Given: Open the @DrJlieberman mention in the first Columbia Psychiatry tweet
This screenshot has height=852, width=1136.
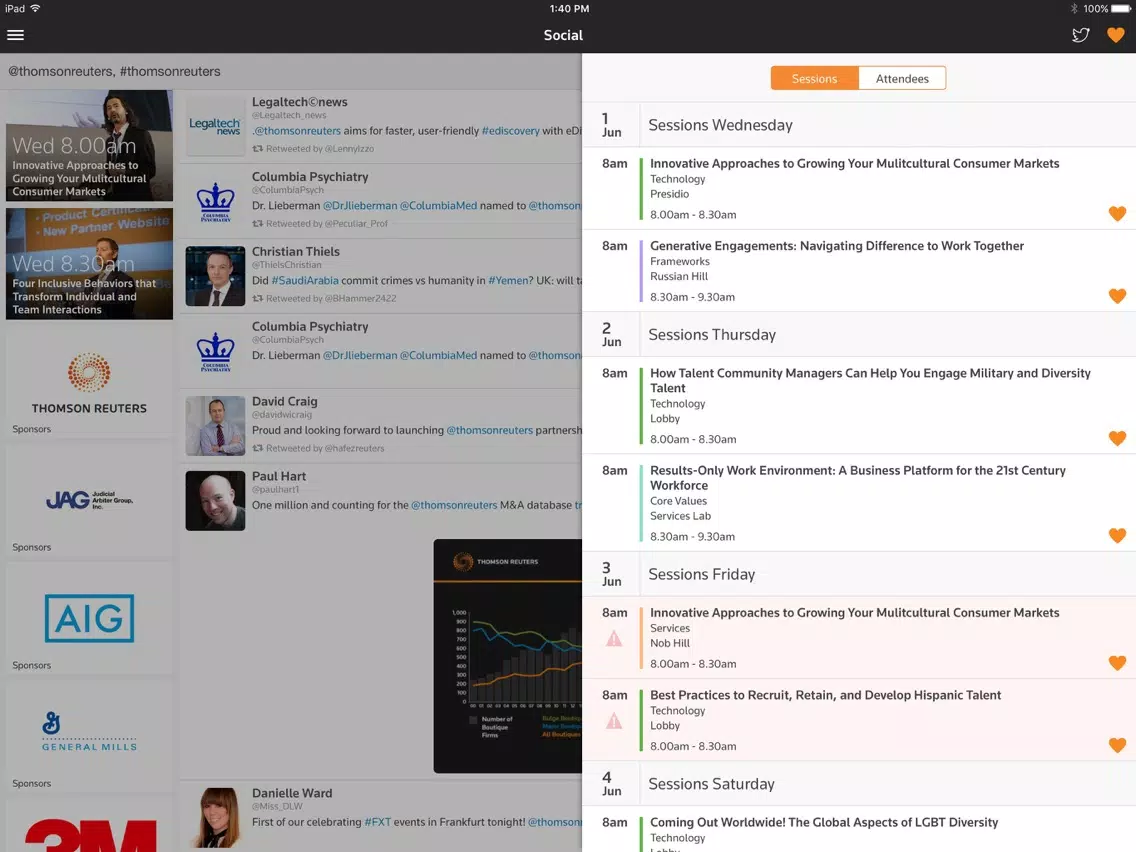Looking at the screenshot, I should [x=360, y=206].
